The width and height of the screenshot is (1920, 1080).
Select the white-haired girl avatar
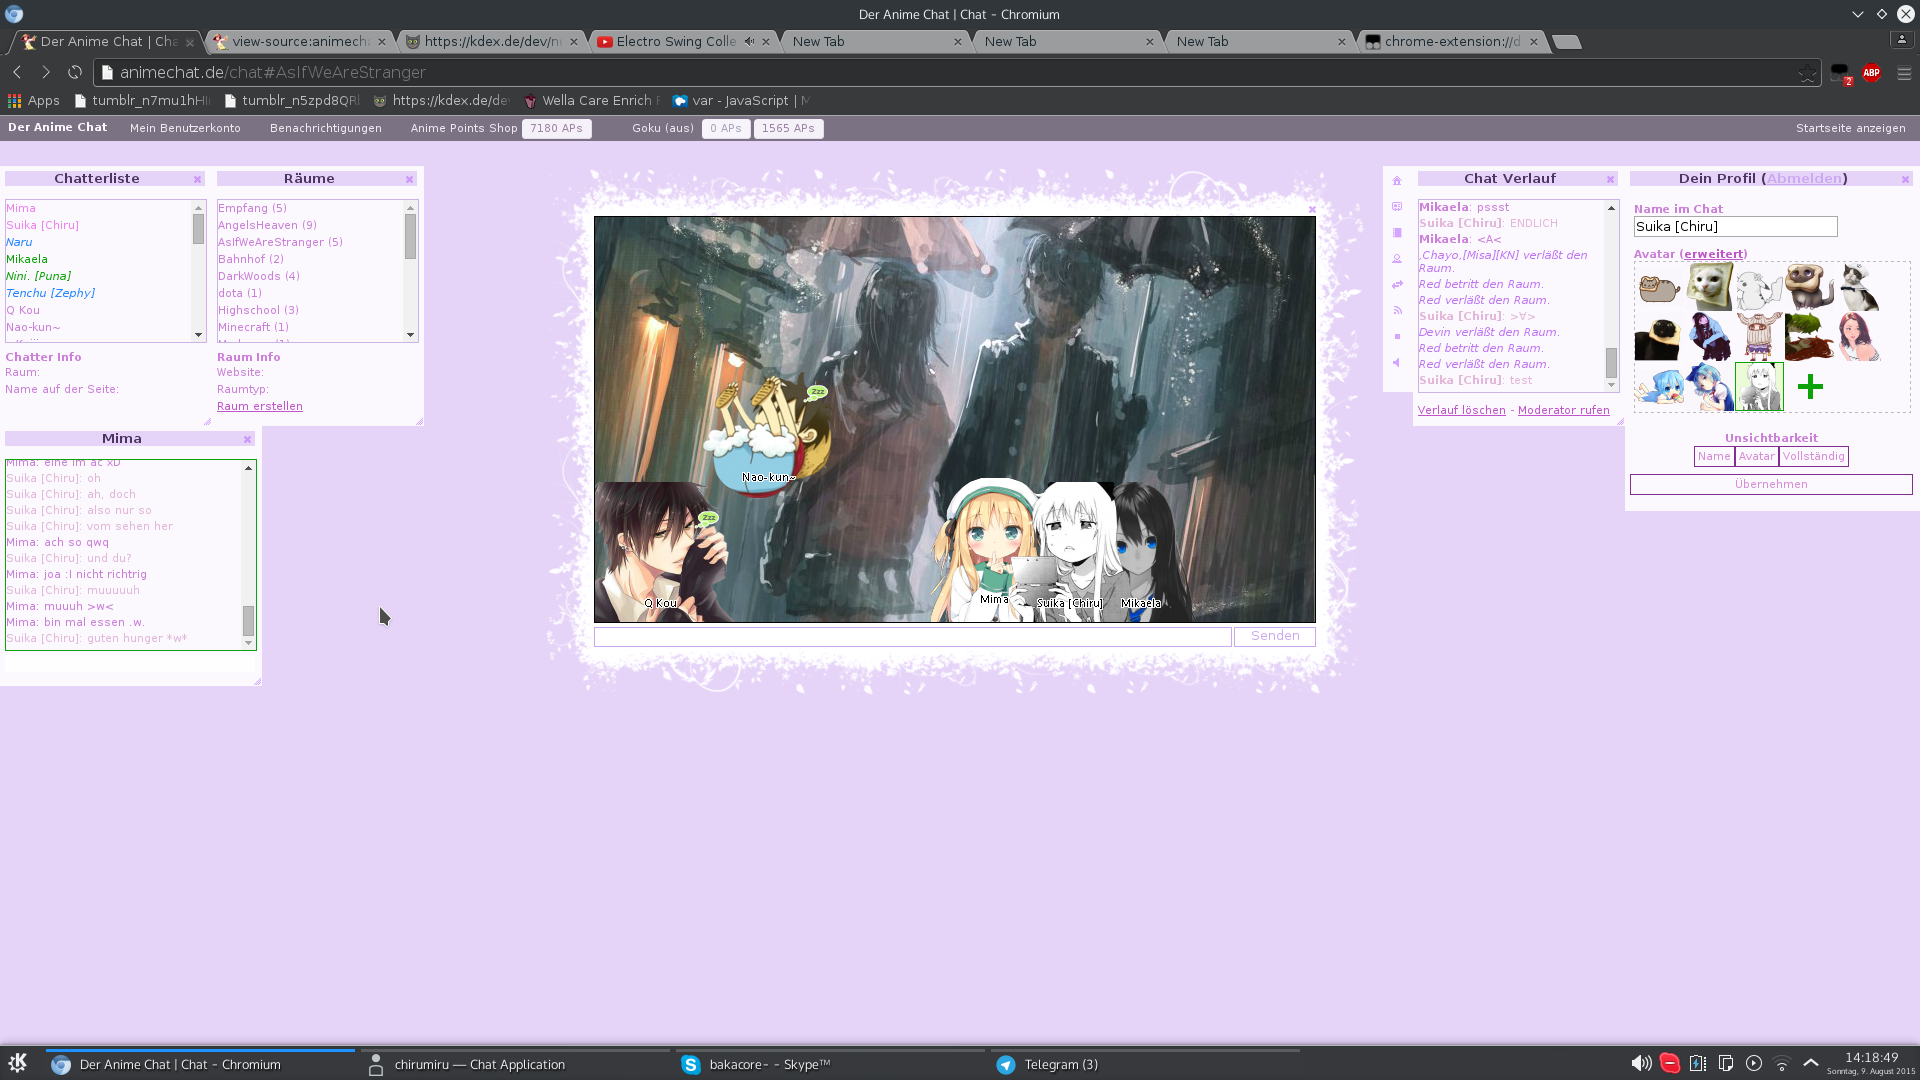pyautogui.click(x=1759, y=387)
